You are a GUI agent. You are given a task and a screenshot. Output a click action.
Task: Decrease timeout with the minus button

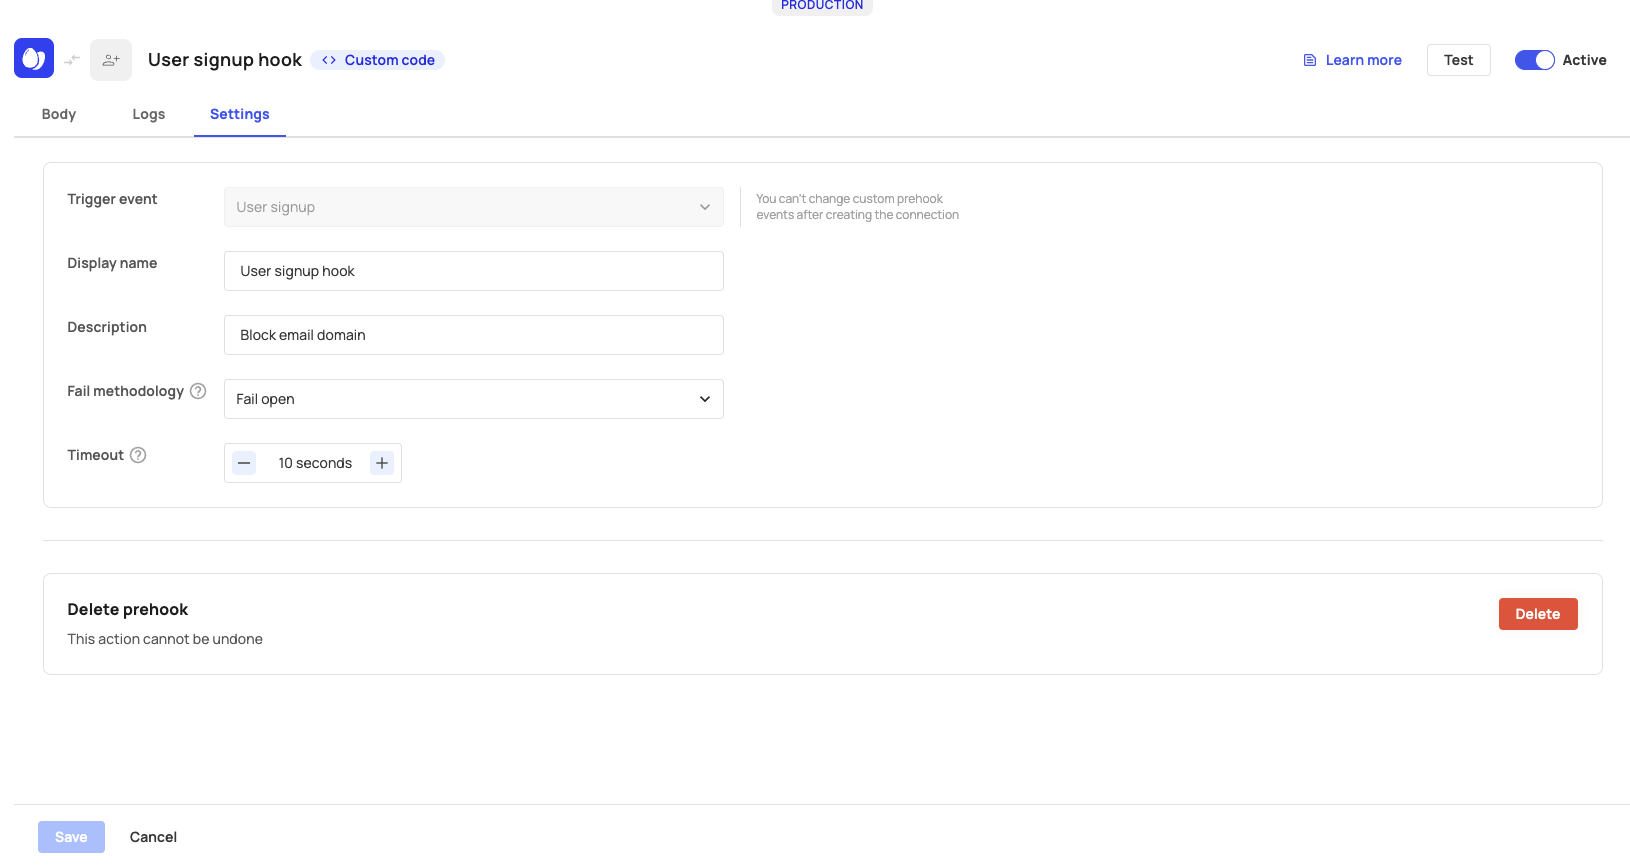(244, 463)
